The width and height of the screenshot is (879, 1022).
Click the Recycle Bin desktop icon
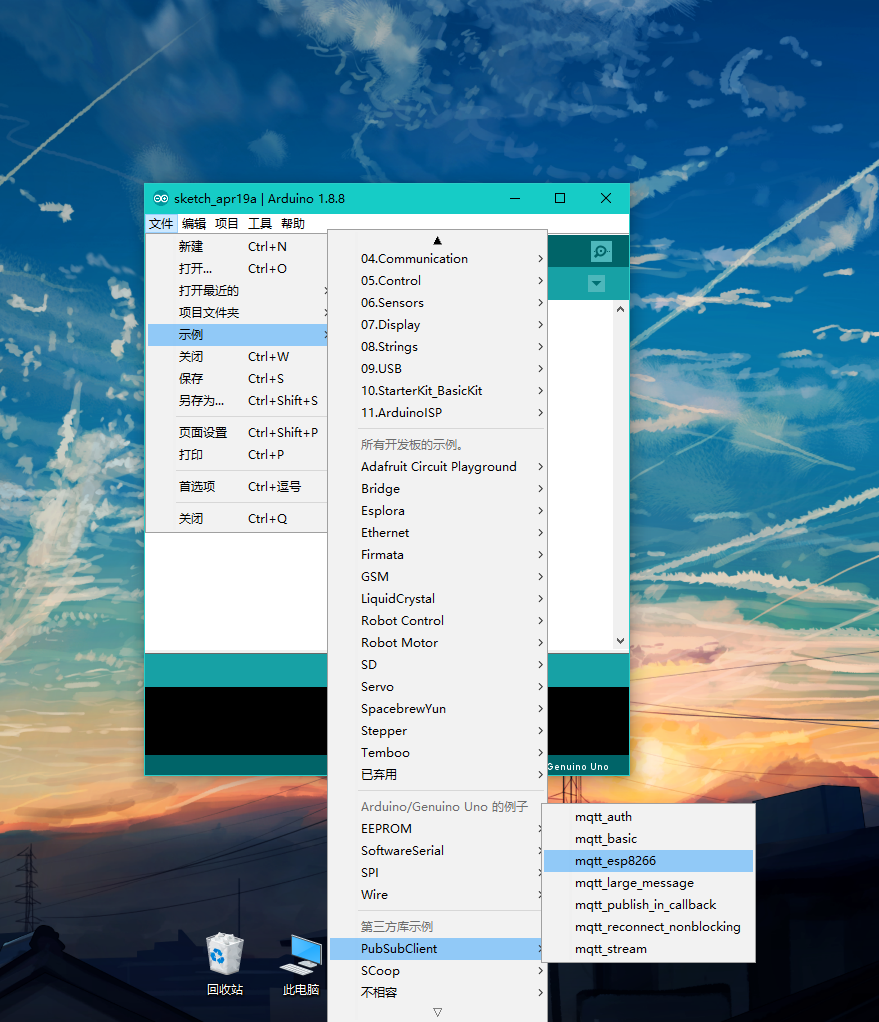pyautogui.click(x=225, y=964)
